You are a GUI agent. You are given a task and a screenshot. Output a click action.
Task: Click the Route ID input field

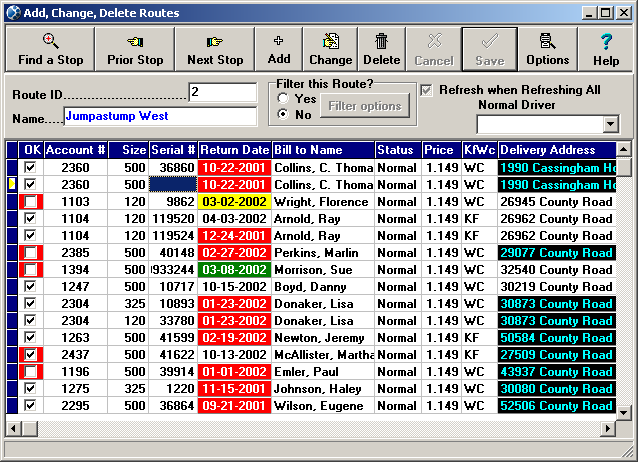click(x=222, y=92)
